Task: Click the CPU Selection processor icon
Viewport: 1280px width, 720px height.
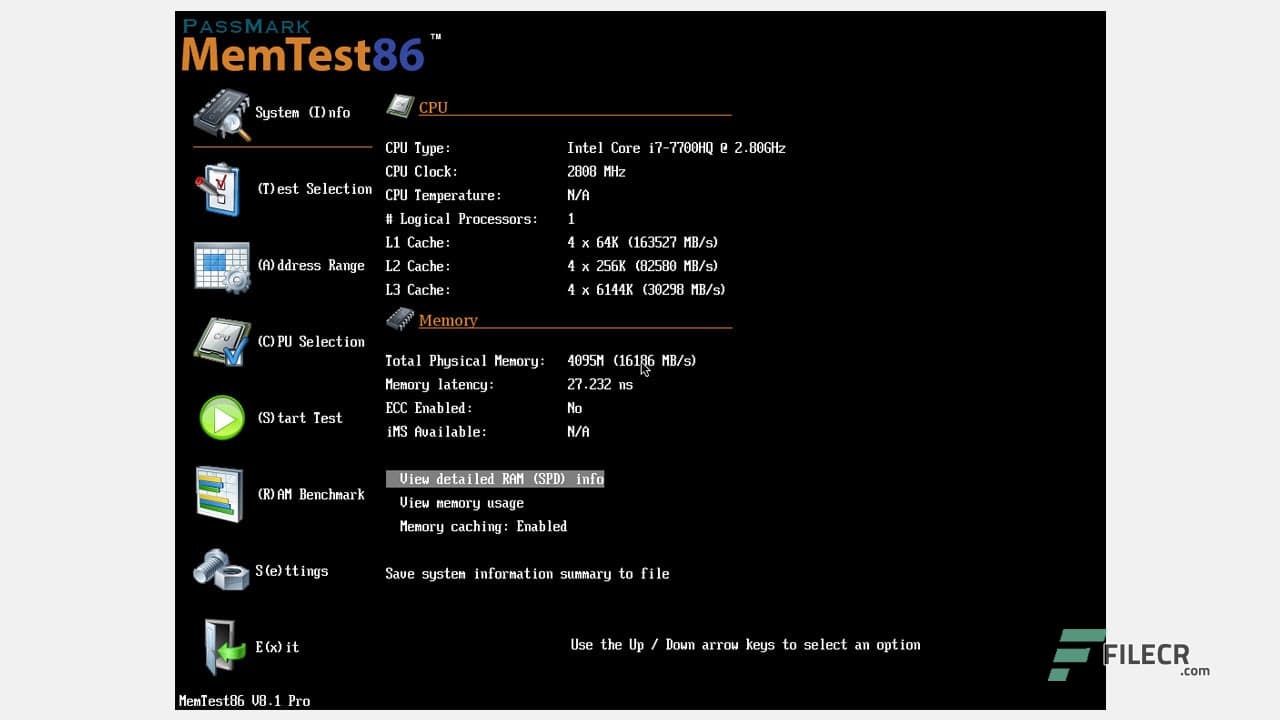Action: point(221,341)
